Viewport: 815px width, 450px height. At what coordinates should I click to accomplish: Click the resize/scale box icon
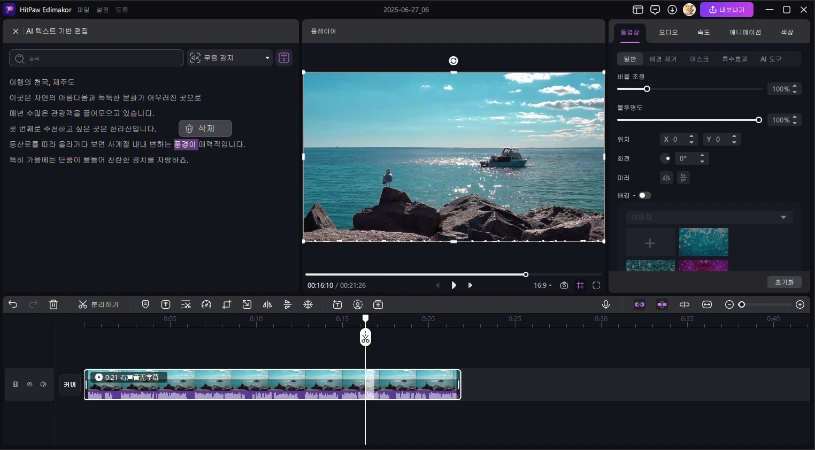pyautogui.click(x=247, y=305)
